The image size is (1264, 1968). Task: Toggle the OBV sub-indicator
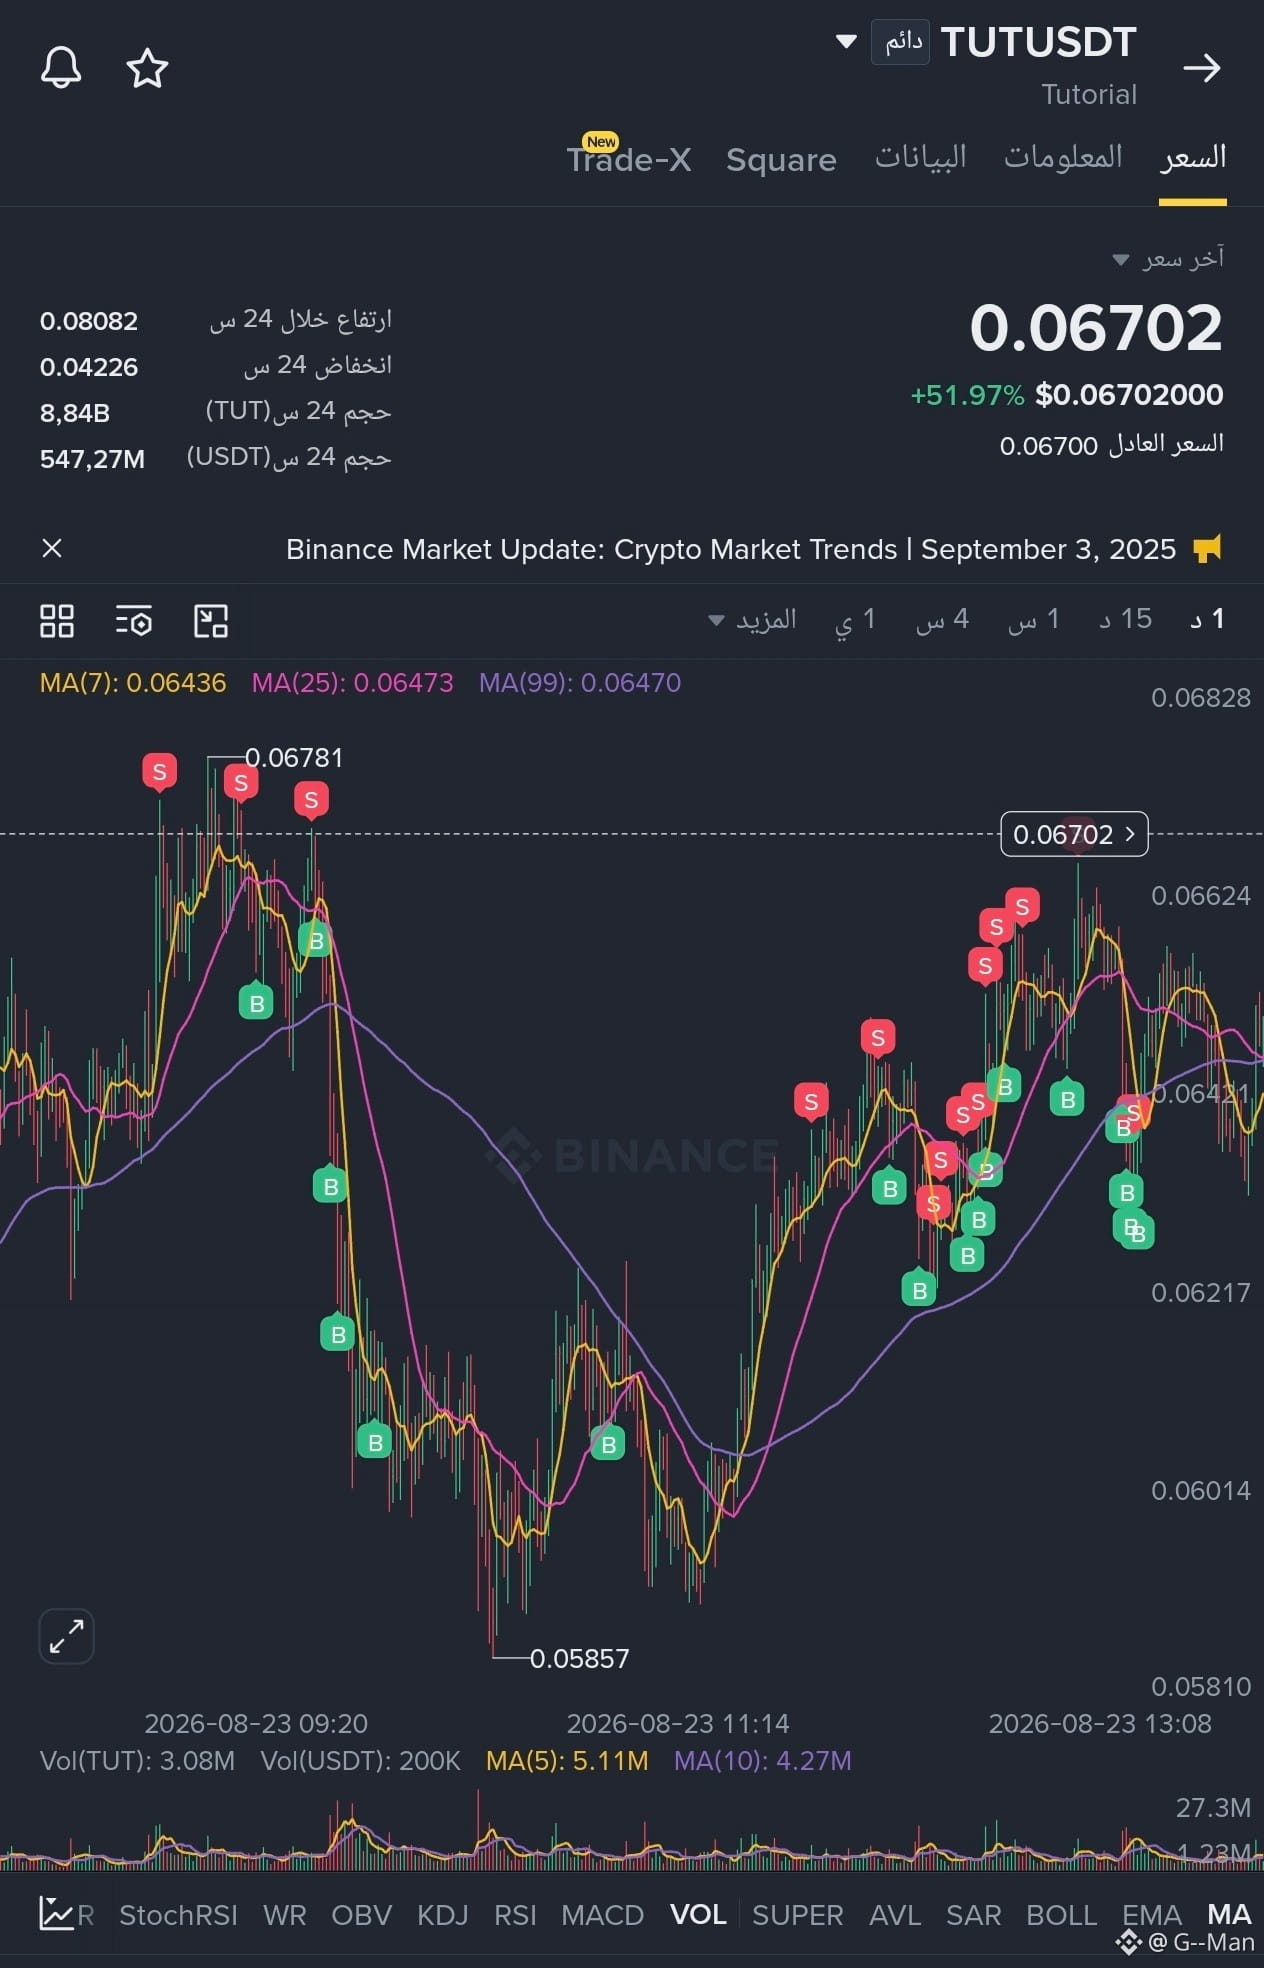[x=362, y=1914]
